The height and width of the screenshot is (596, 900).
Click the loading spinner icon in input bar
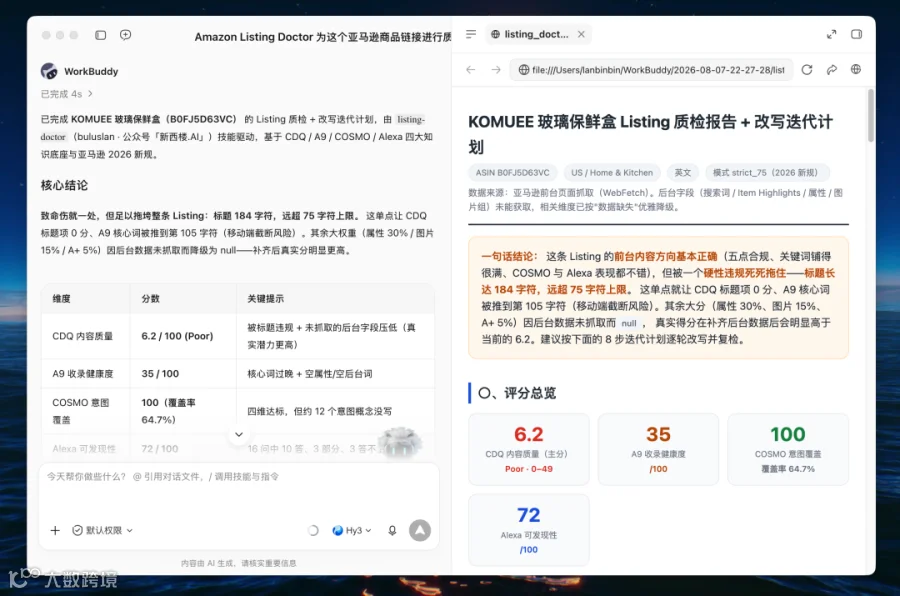[x=313, y=531]
